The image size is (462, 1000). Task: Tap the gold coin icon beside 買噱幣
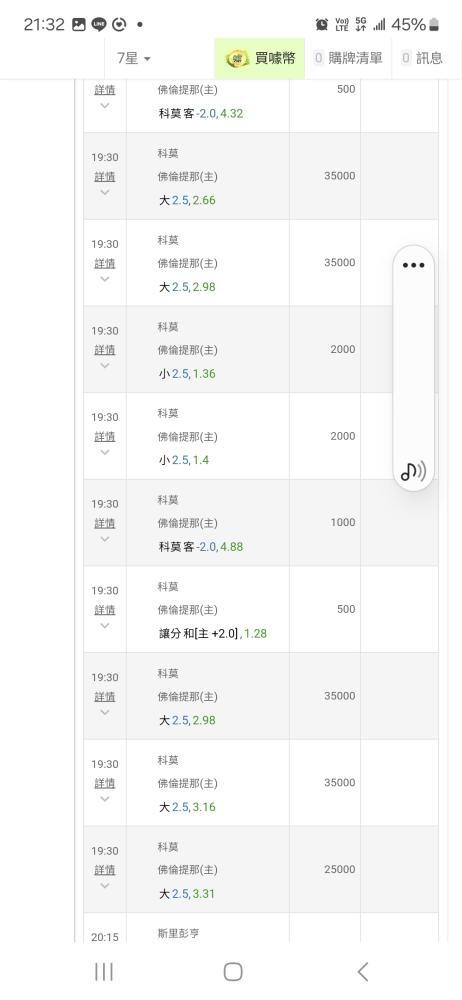237,59
